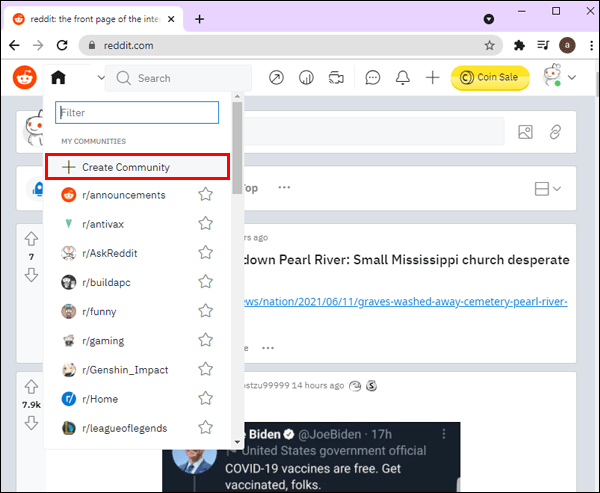
Task: Open a new browser tab
Action: point(199,19)
